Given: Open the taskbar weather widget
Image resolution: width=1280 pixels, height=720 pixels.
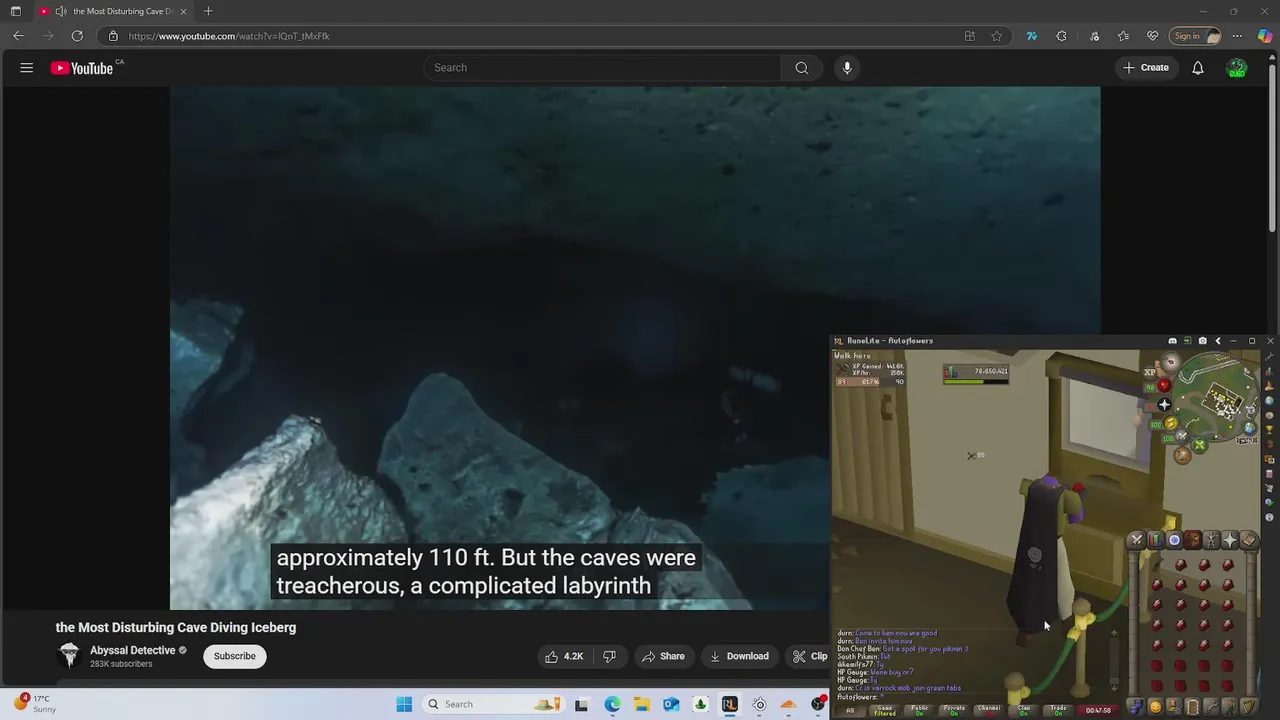Looking at the screenshot, I should (35, 704).
